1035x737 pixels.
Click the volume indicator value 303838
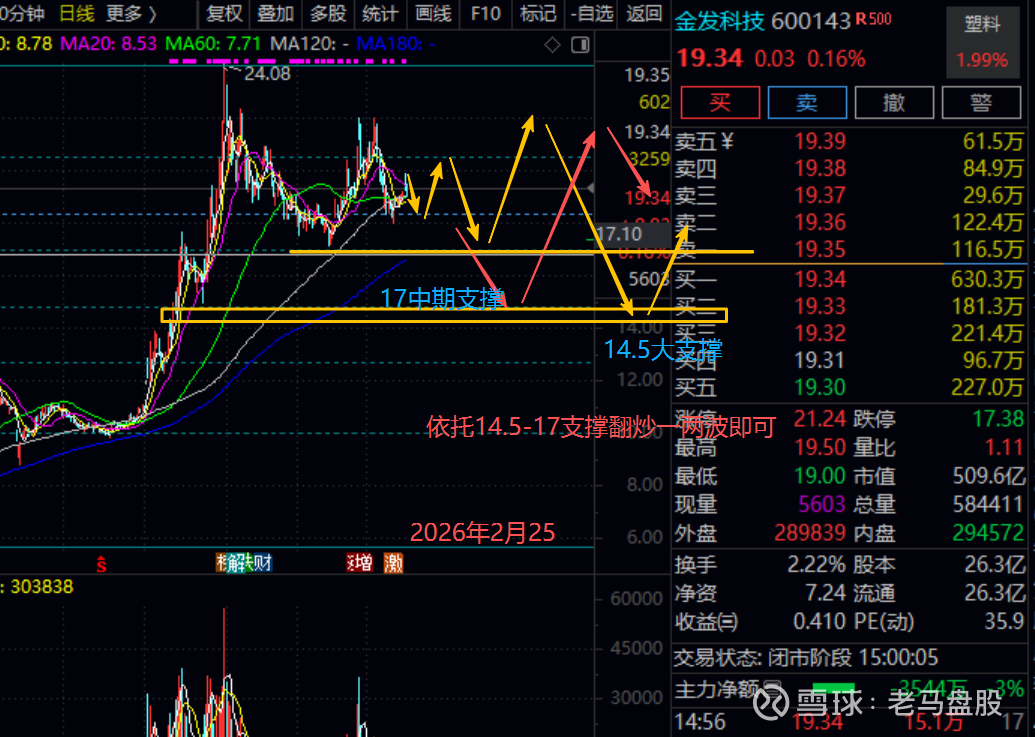pos(41,587)
